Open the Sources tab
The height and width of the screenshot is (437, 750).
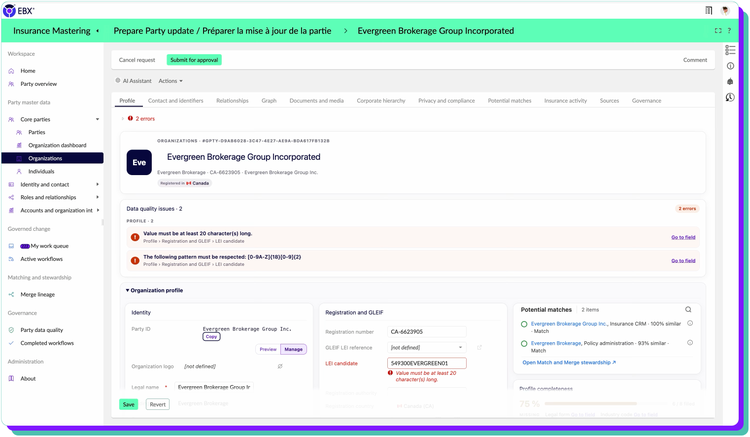pyautogui.click(x=609, y=101)
